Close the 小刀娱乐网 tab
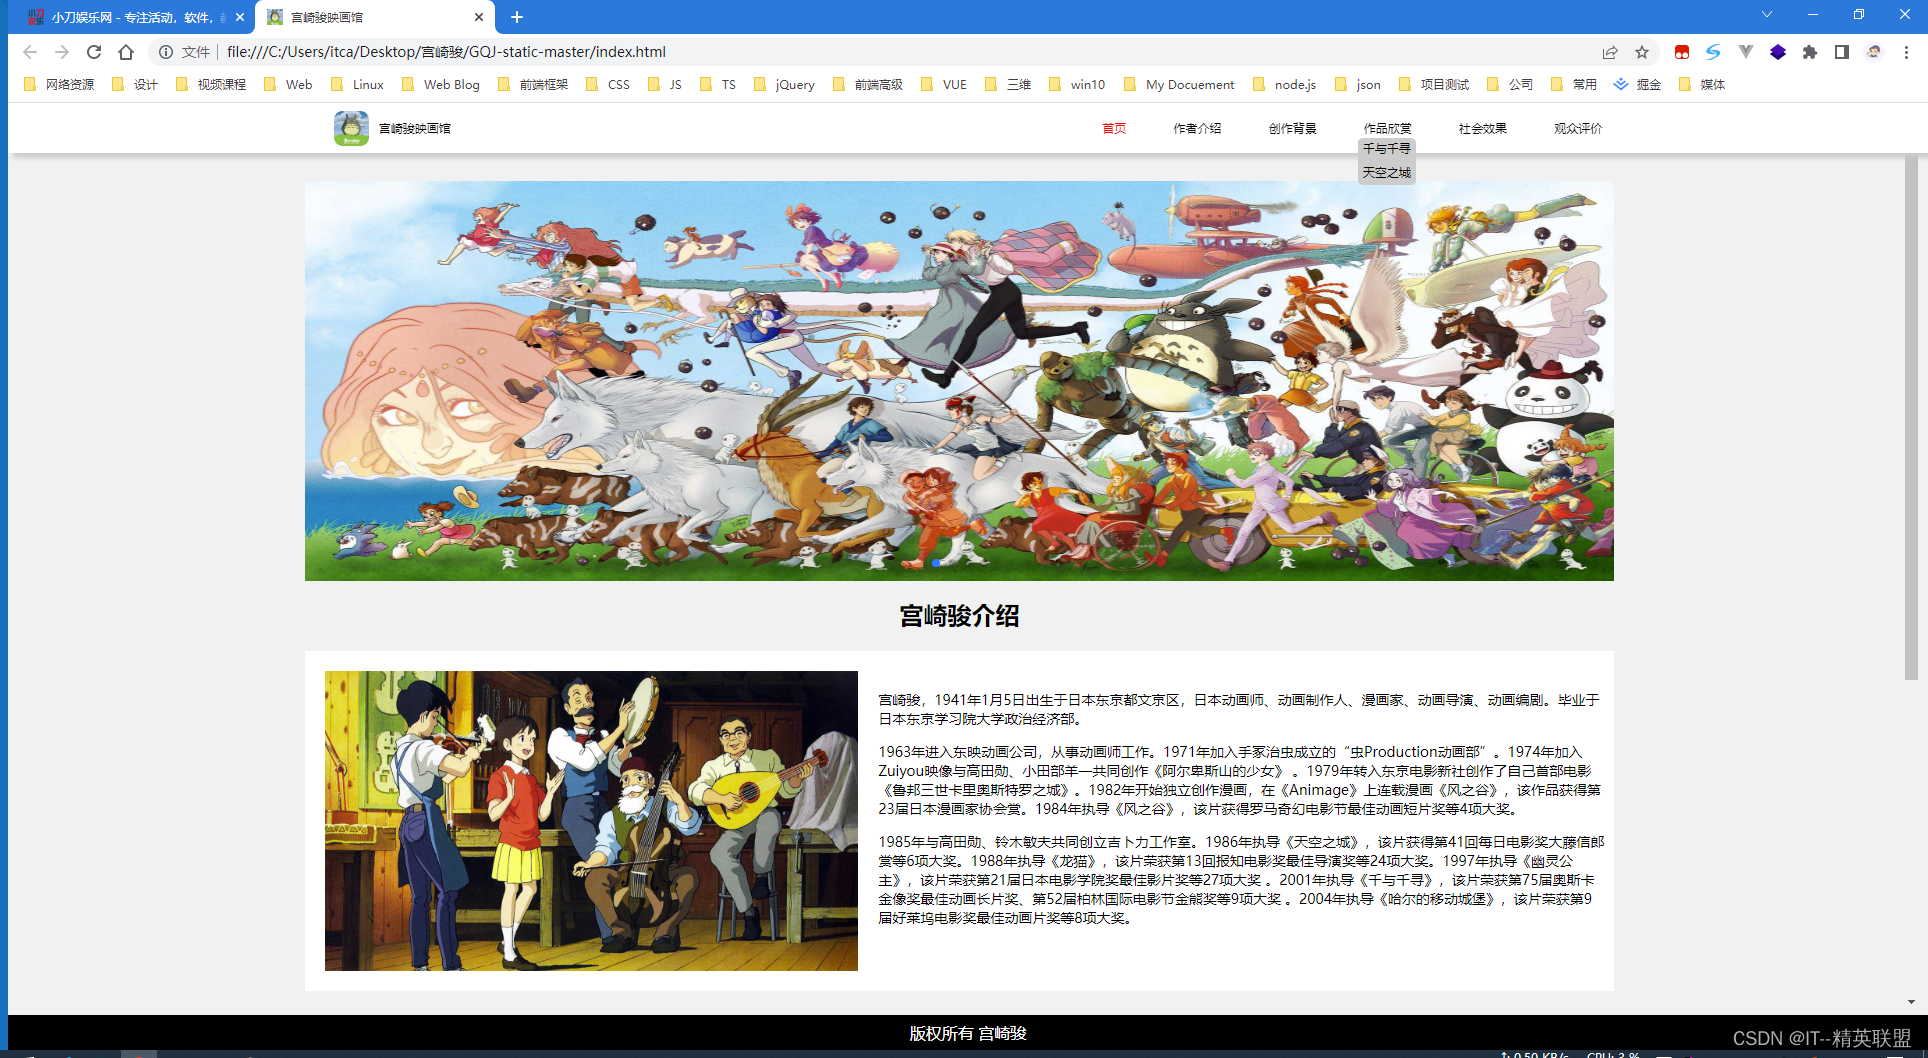The image size is (1928, 1058). (x=240, y=17)
